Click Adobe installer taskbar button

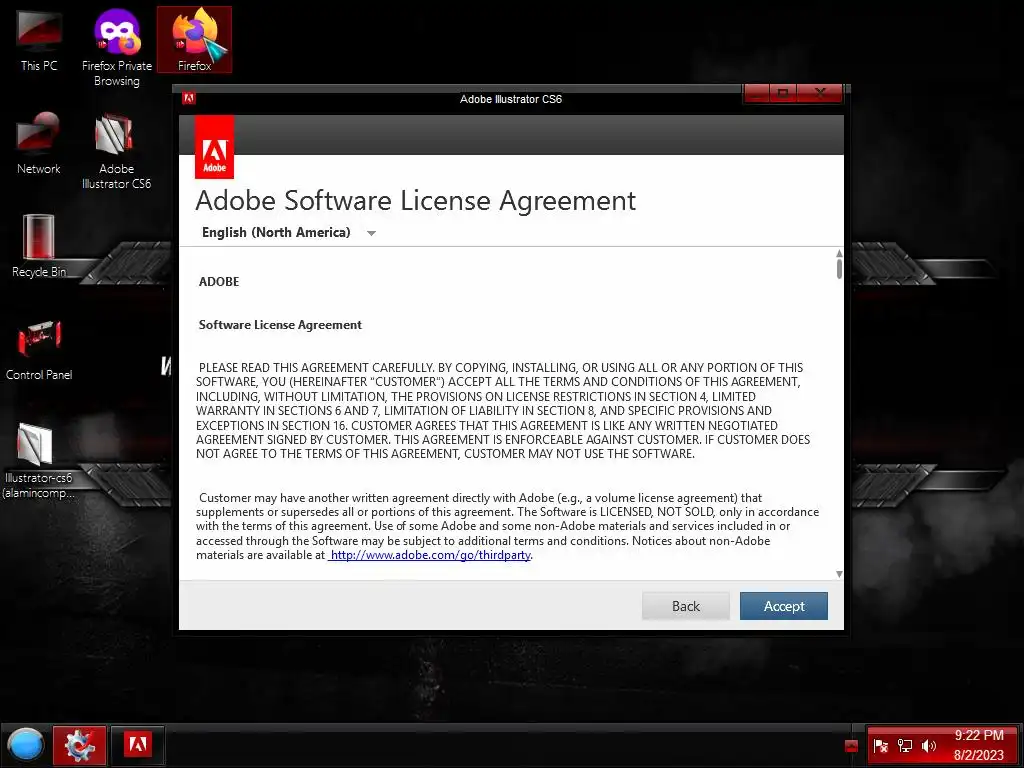[137, 745]
